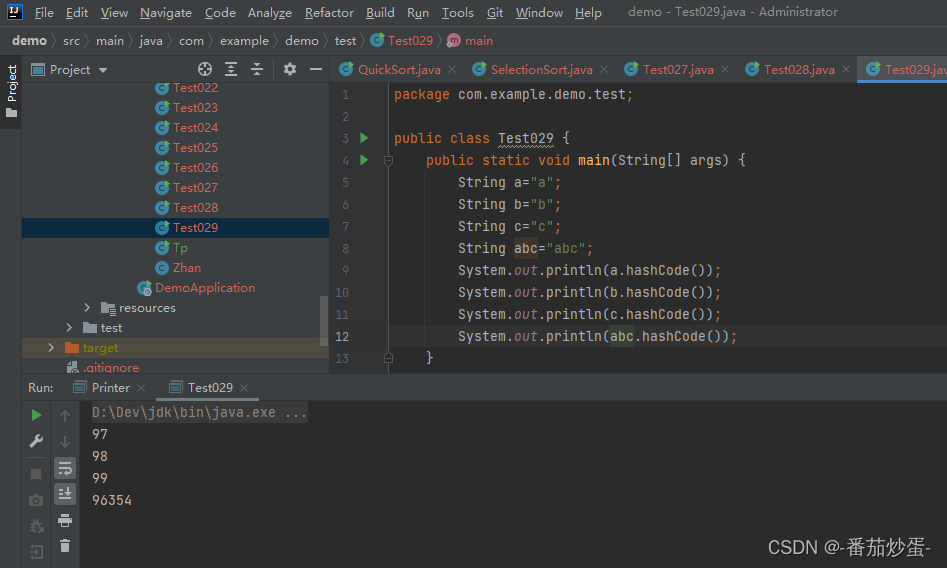This screenshot has height=568, width=947.
Task: Toggle scroll to end in Run console
Action: [65, 494]
